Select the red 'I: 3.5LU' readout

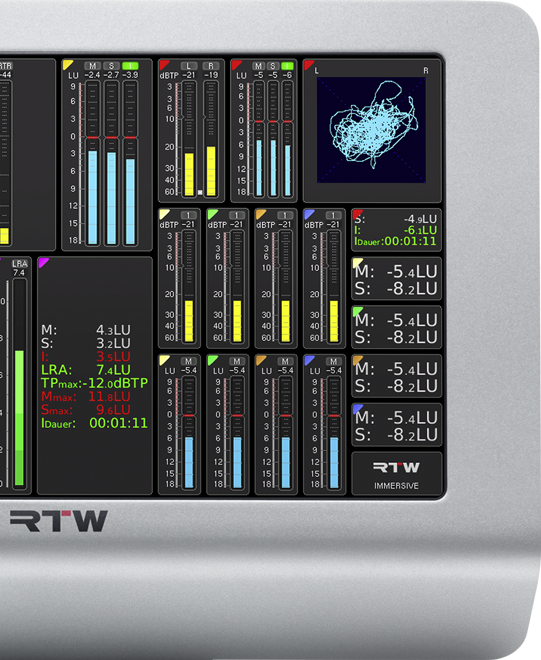(x=86, y=357)
